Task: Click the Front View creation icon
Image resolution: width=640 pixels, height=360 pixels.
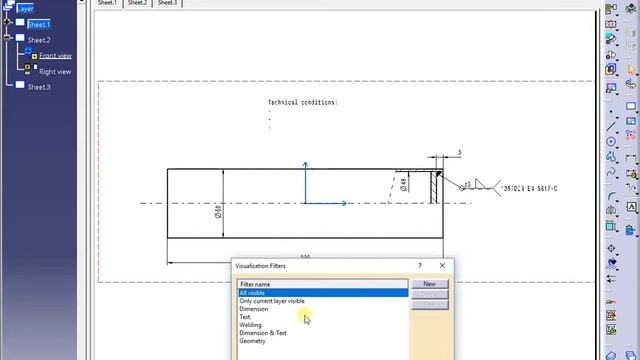Action: coord(611,8)
